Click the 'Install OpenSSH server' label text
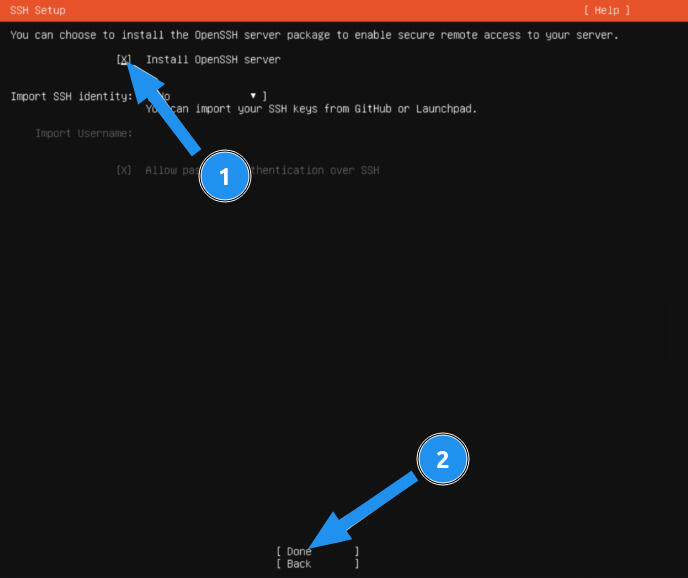This screenshot has height=578, width=688. [x=213, y=60]
